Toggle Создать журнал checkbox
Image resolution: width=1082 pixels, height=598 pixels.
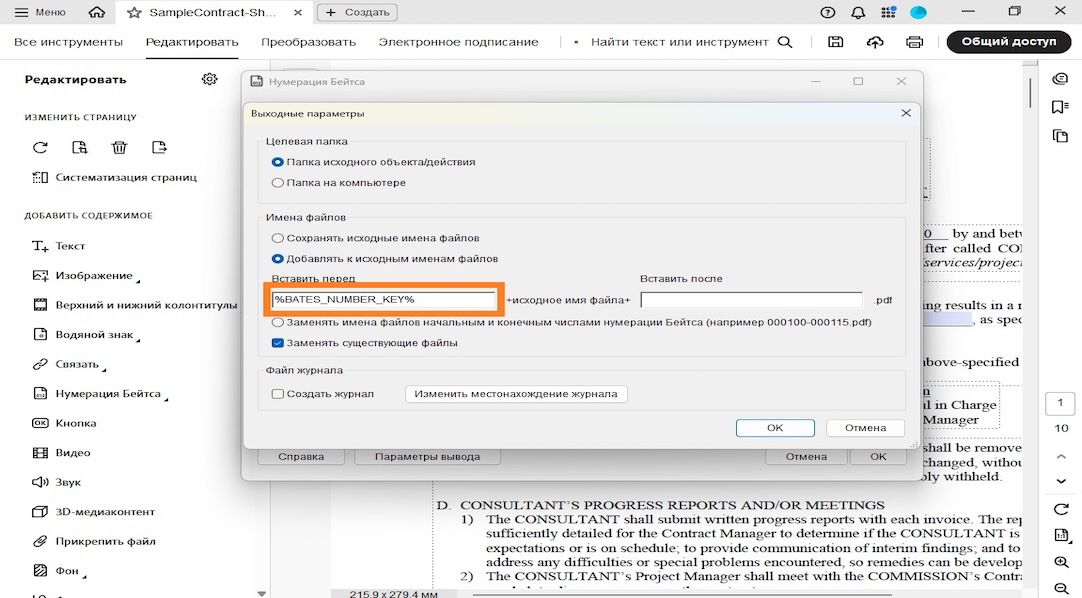pos(277,394)
